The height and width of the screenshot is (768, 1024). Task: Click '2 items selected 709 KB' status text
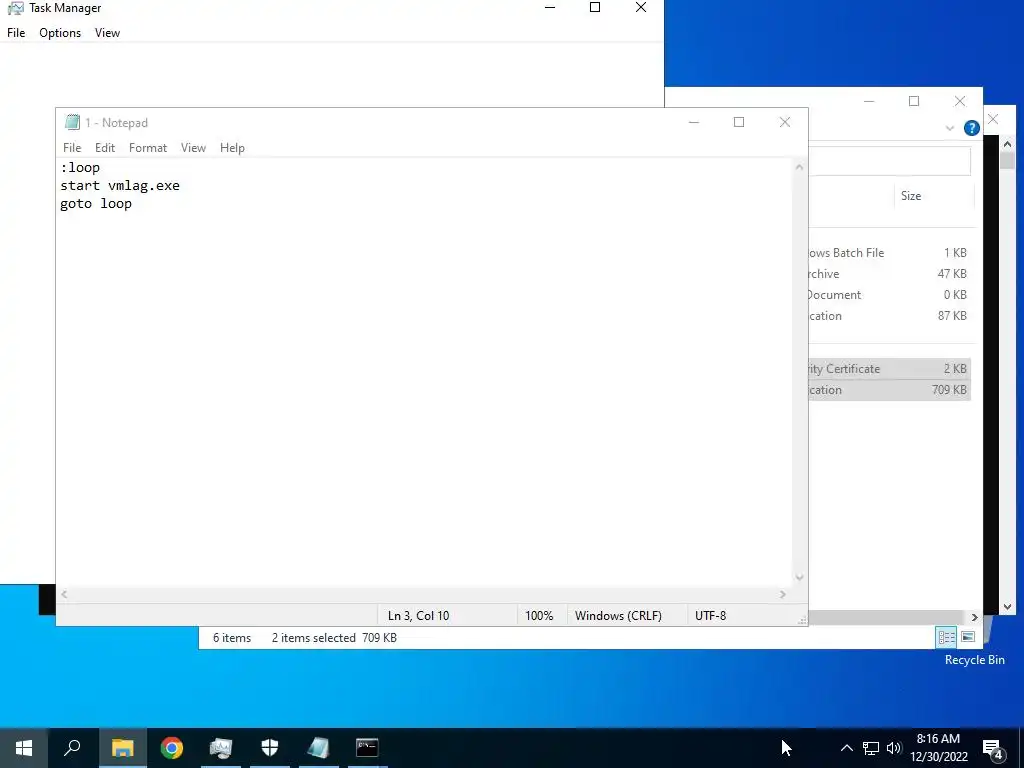point(334,638)
